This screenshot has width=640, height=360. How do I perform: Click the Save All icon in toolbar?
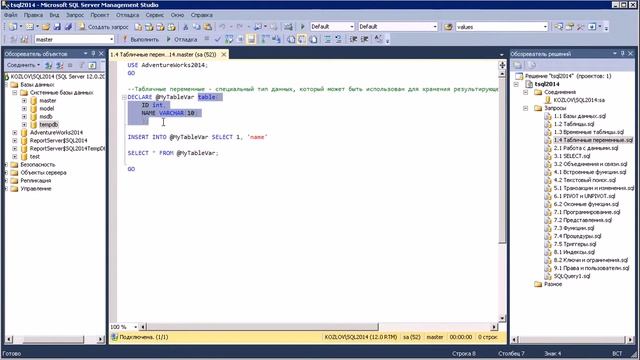coord(68,27)
